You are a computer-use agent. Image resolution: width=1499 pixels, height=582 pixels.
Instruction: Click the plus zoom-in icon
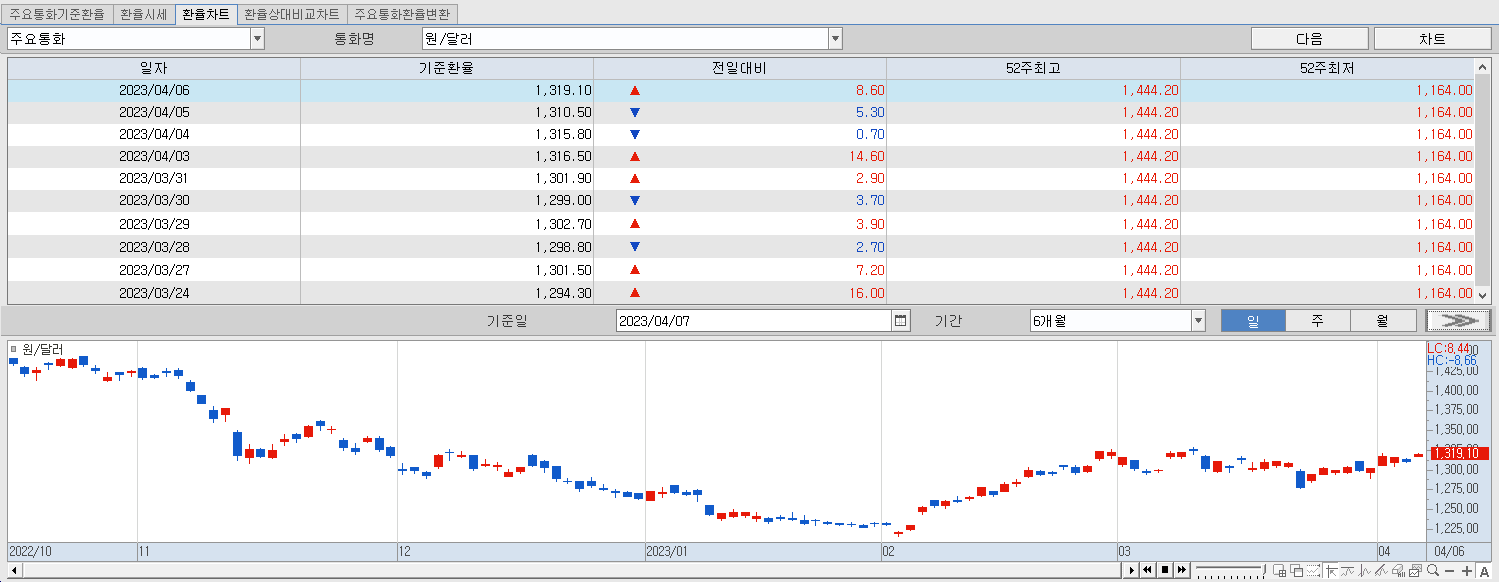[1466, 571]
